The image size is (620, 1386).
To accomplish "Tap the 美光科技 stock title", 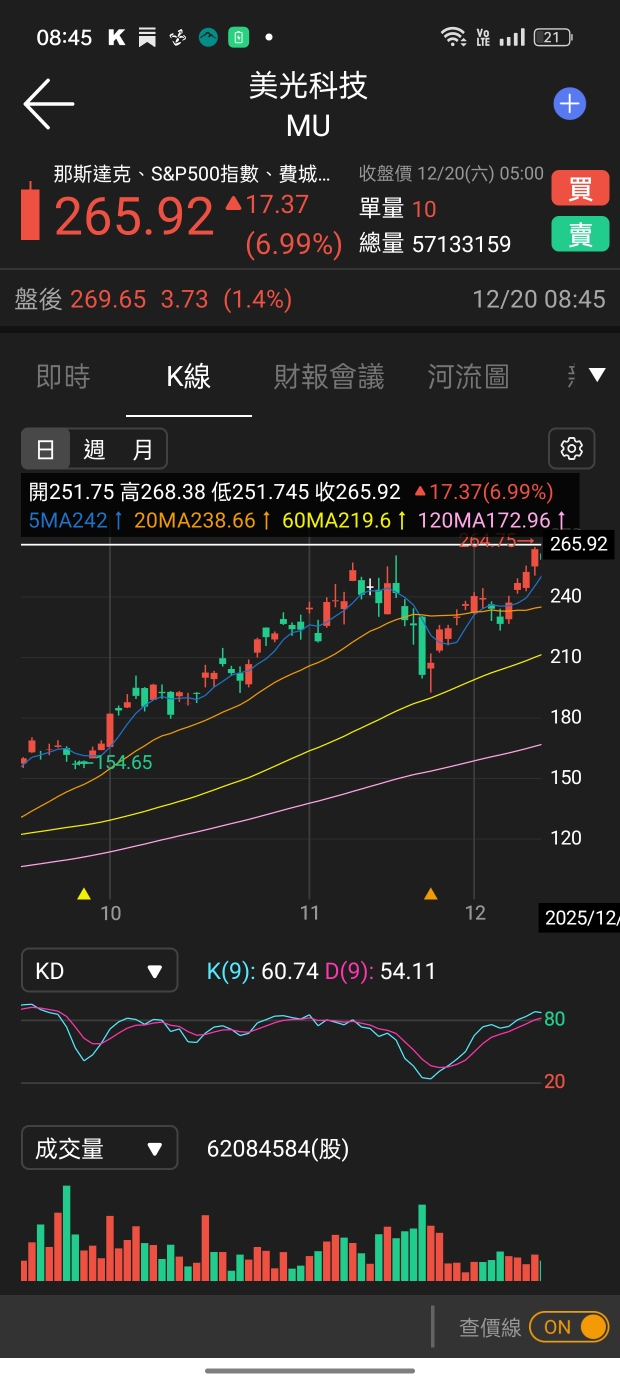I will [308, 86].
